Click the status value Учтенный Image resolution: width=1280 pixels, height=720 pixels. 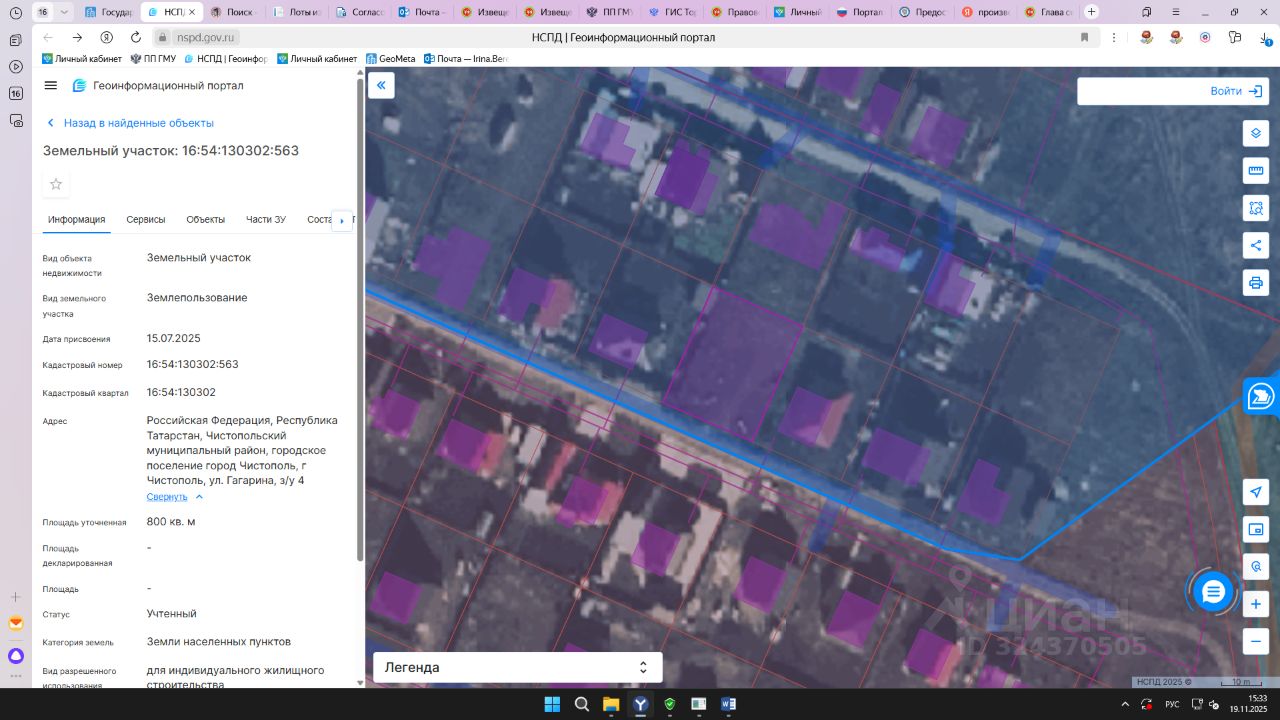click(172, 614)
